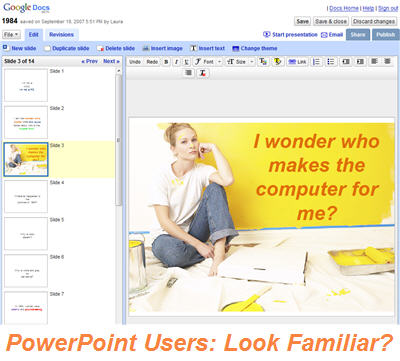Viewport: 400px width, 361px height.
Task: Increase indent of selected text
Action: [x=360, y=62]
